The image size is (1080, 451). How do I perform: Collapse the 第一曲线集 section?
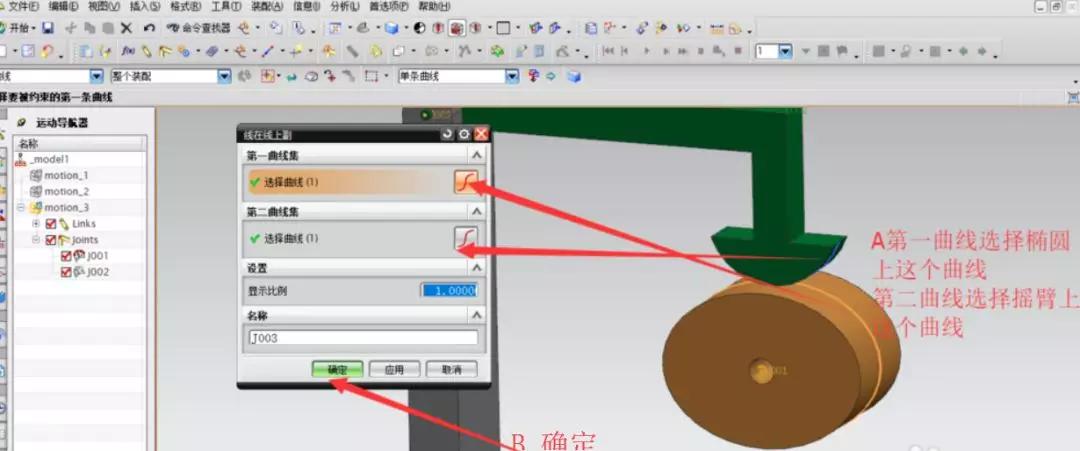[476, 156]
